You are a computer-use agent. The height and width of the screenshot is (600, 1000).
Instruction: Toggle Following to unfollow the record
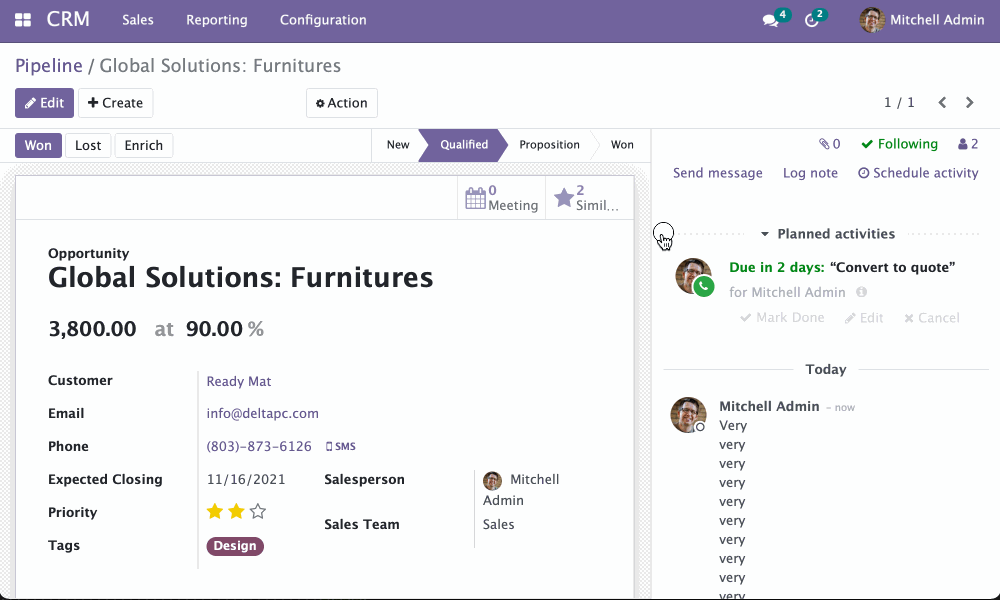898,143
